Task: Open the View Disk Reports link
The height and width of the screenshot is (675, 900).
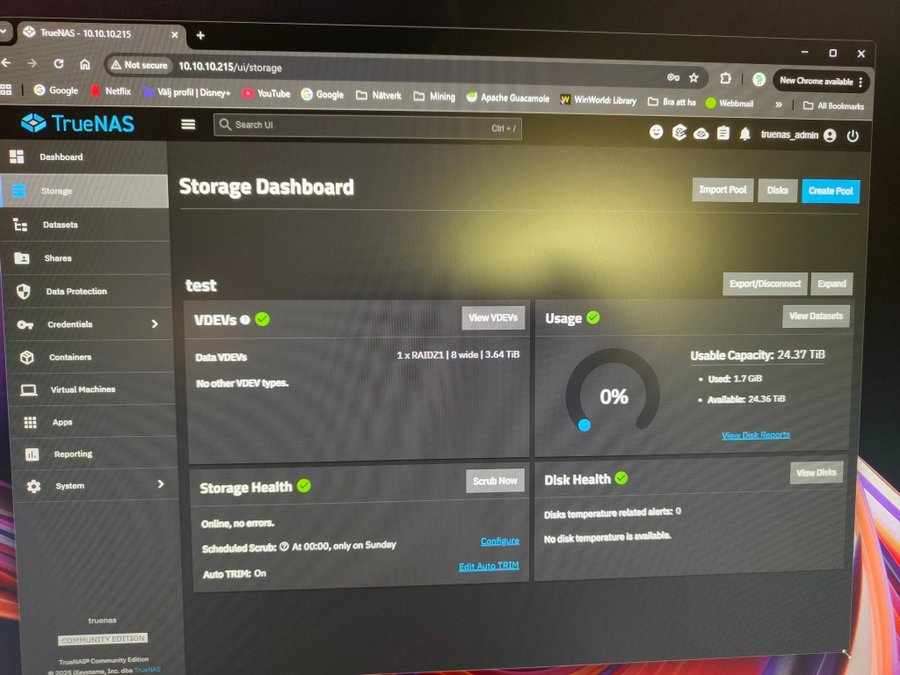Action: tap(755, 435)
